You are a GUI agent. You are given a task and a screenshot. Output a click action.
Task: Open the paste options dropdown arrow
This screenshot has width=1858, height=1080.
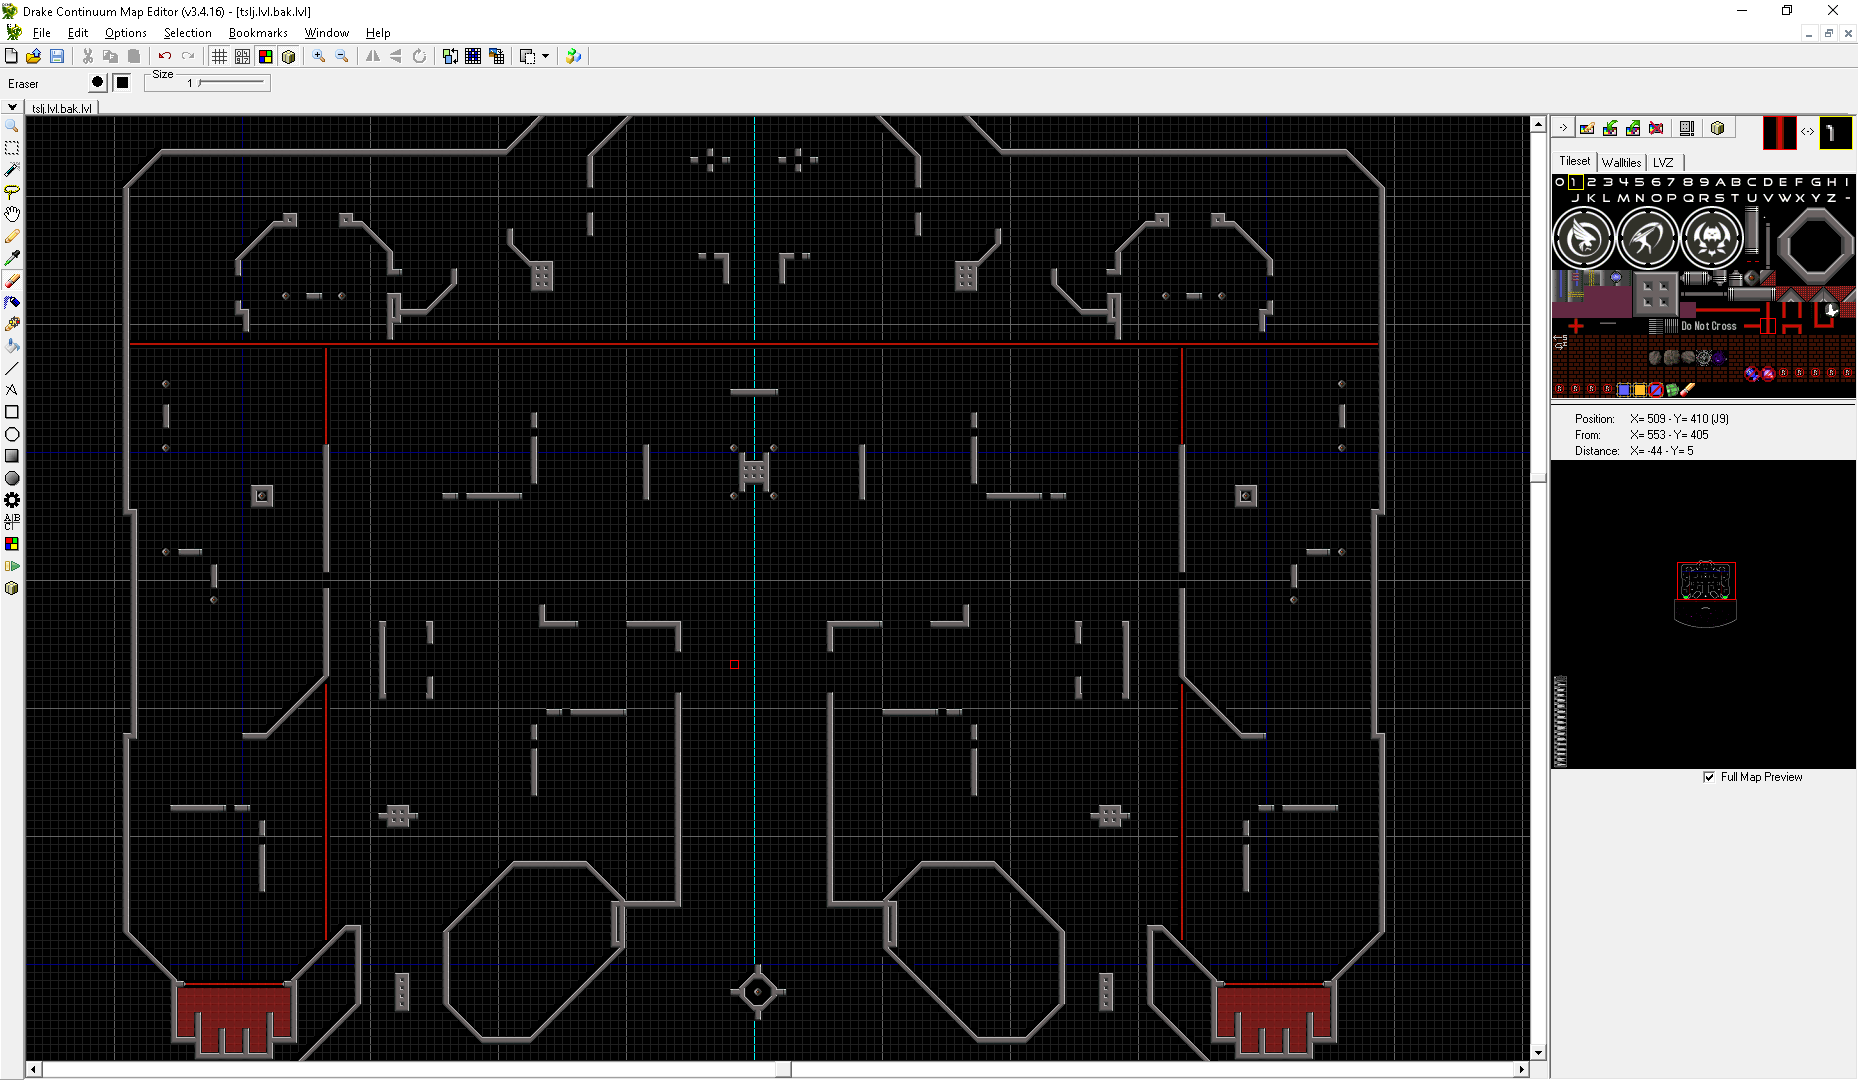[545, 56]
